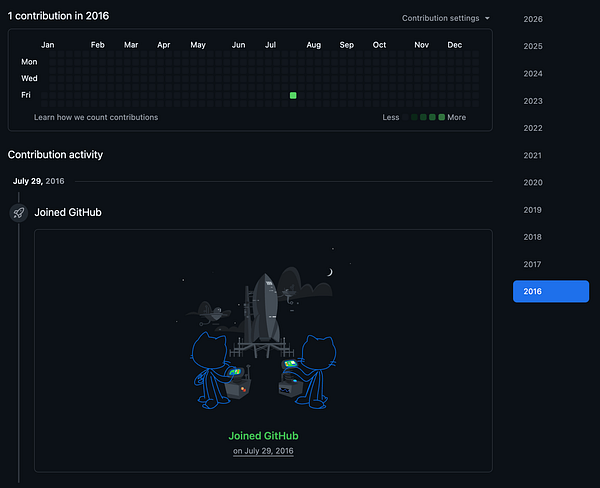This screenshot has height=488, width=600.
Task: Click the Aug month label
Action: [x=313, y=45]
